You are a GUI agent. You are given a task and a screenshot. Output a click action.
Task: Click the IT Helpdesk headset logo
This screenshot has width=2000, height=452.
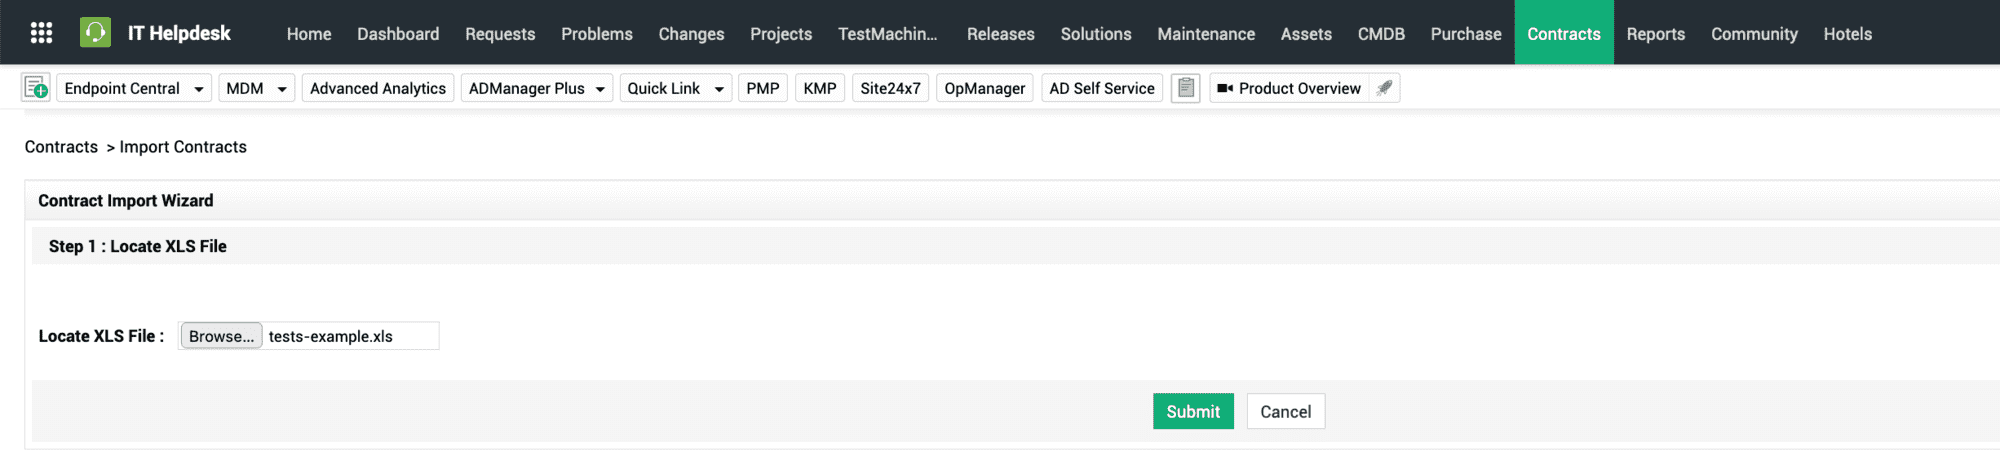[x=95, y=33]
